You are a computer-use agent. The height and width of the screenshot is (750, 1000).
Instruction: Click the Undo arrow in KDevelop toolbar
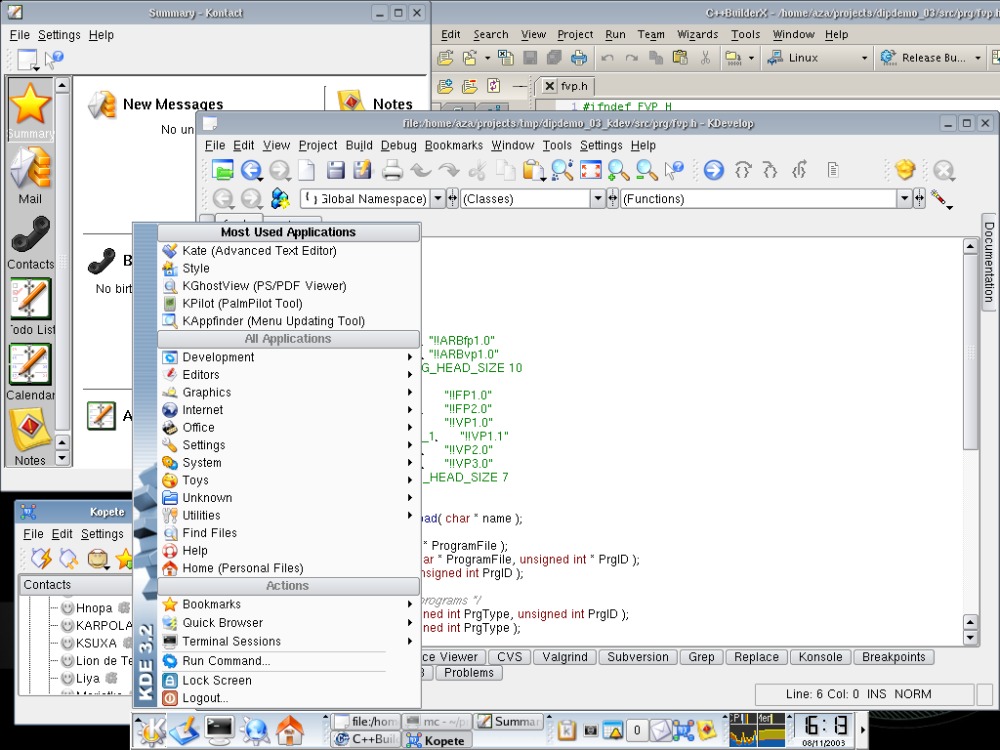(420, 170)
